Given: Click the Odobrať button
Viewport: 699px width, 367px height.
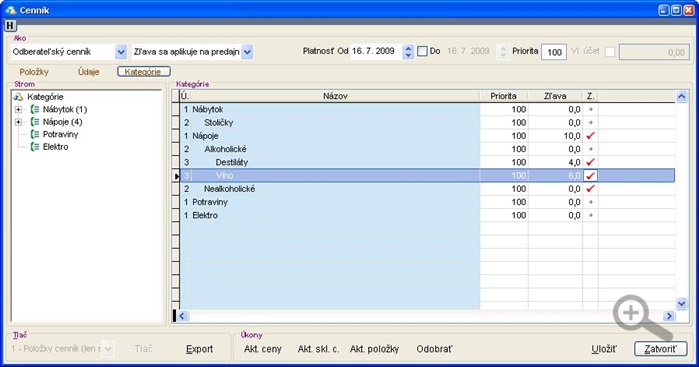Looking at the screenshot, I should 434,349.
